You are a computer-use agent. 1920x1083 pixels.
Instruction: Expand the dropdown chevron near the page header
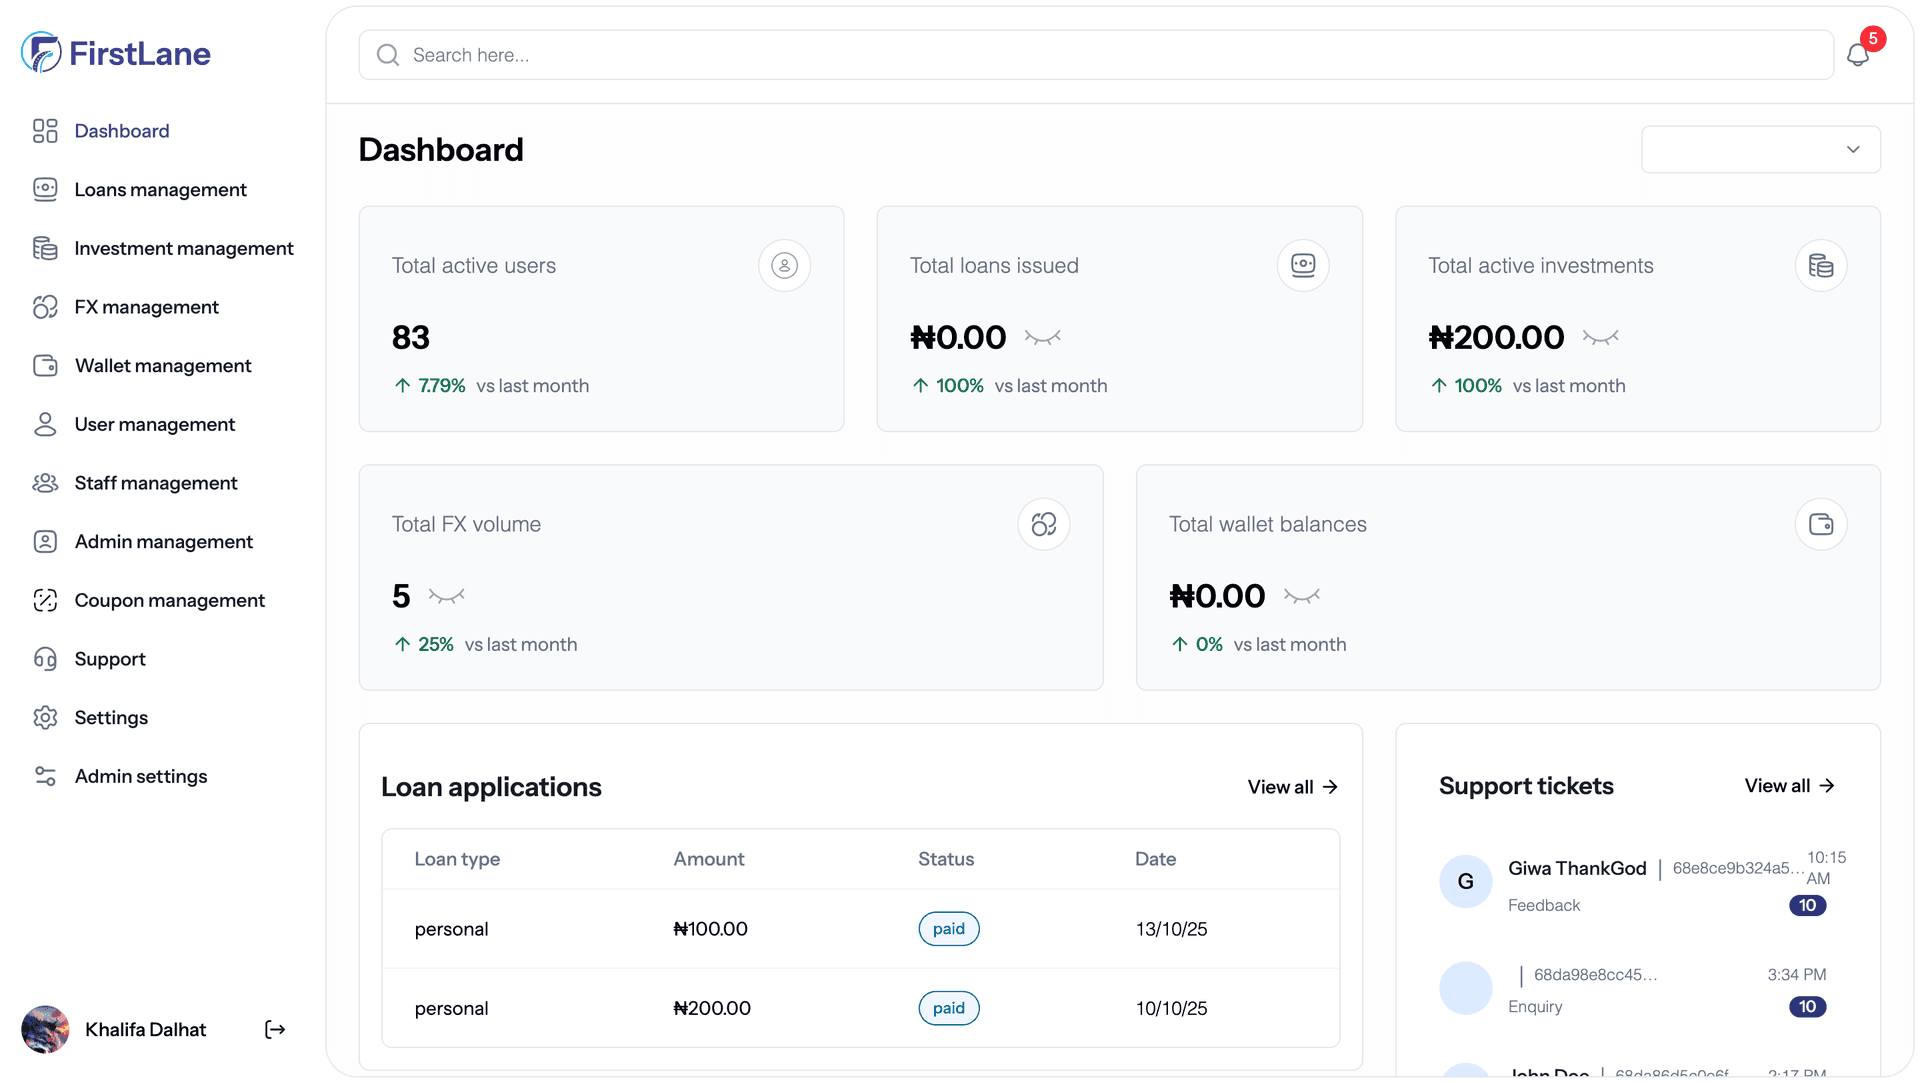[x=1852, y=148]
